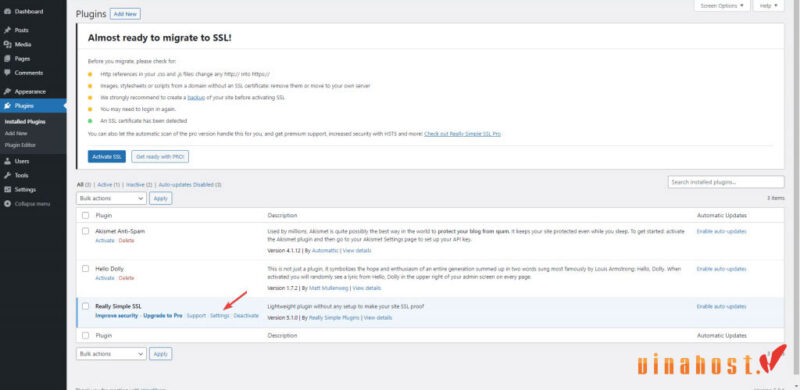Viewport: 800px width, 390px height.
Task: Open the bottom Bulk actions dropdown
Action: coord(111,354)
